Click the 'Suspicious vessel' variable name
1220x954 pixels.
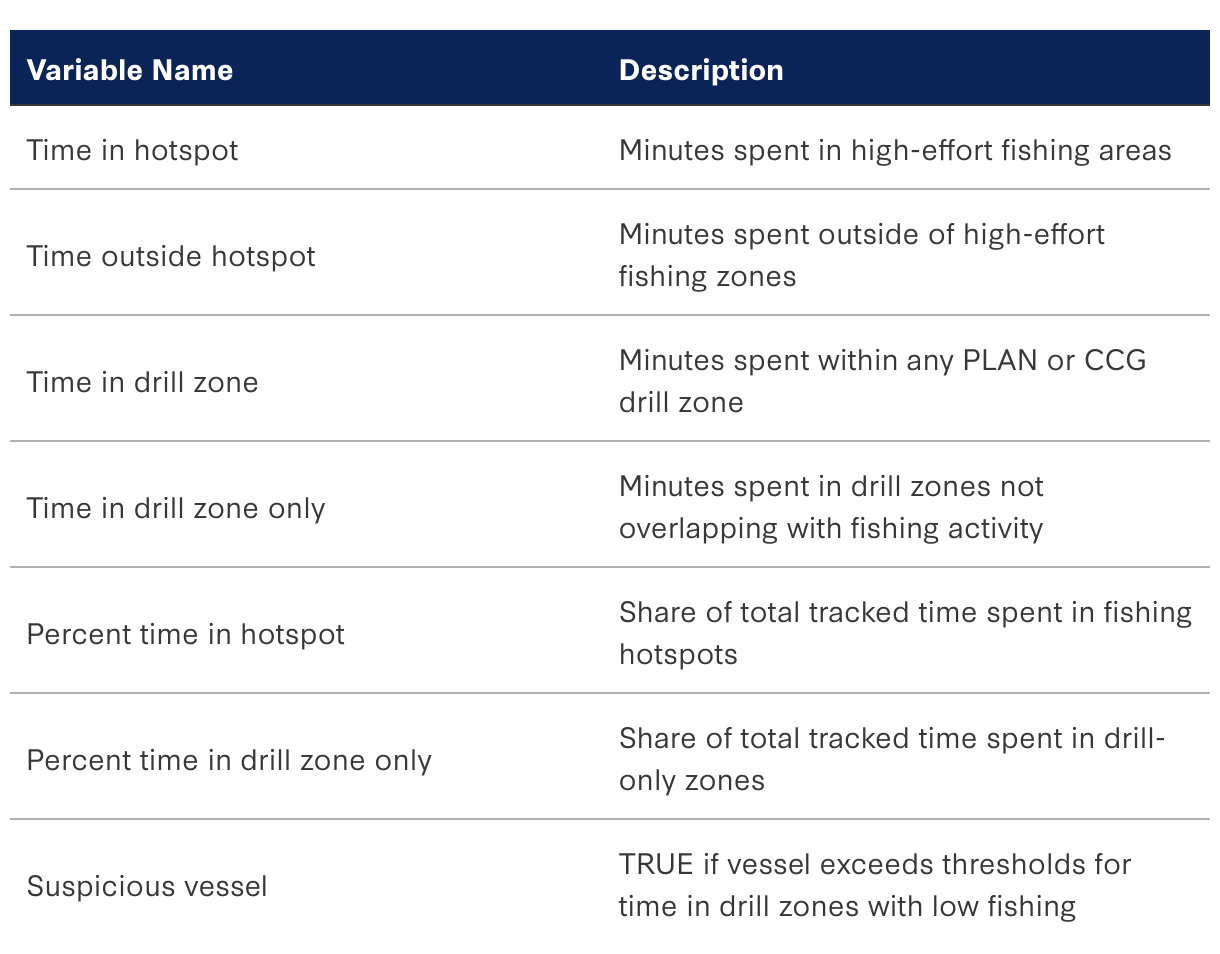point(147,886)
